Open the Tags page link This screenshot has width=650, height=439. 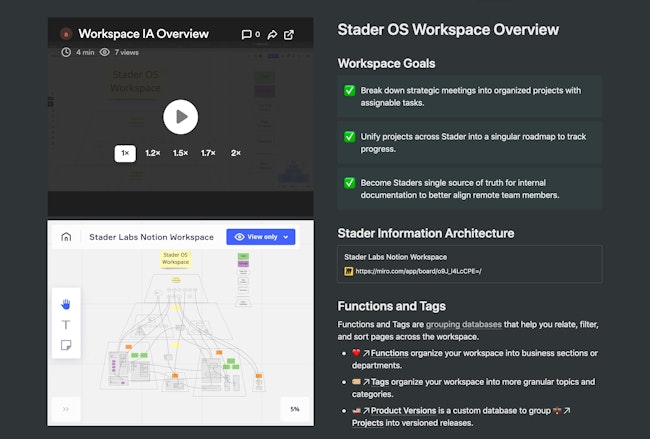380,382
